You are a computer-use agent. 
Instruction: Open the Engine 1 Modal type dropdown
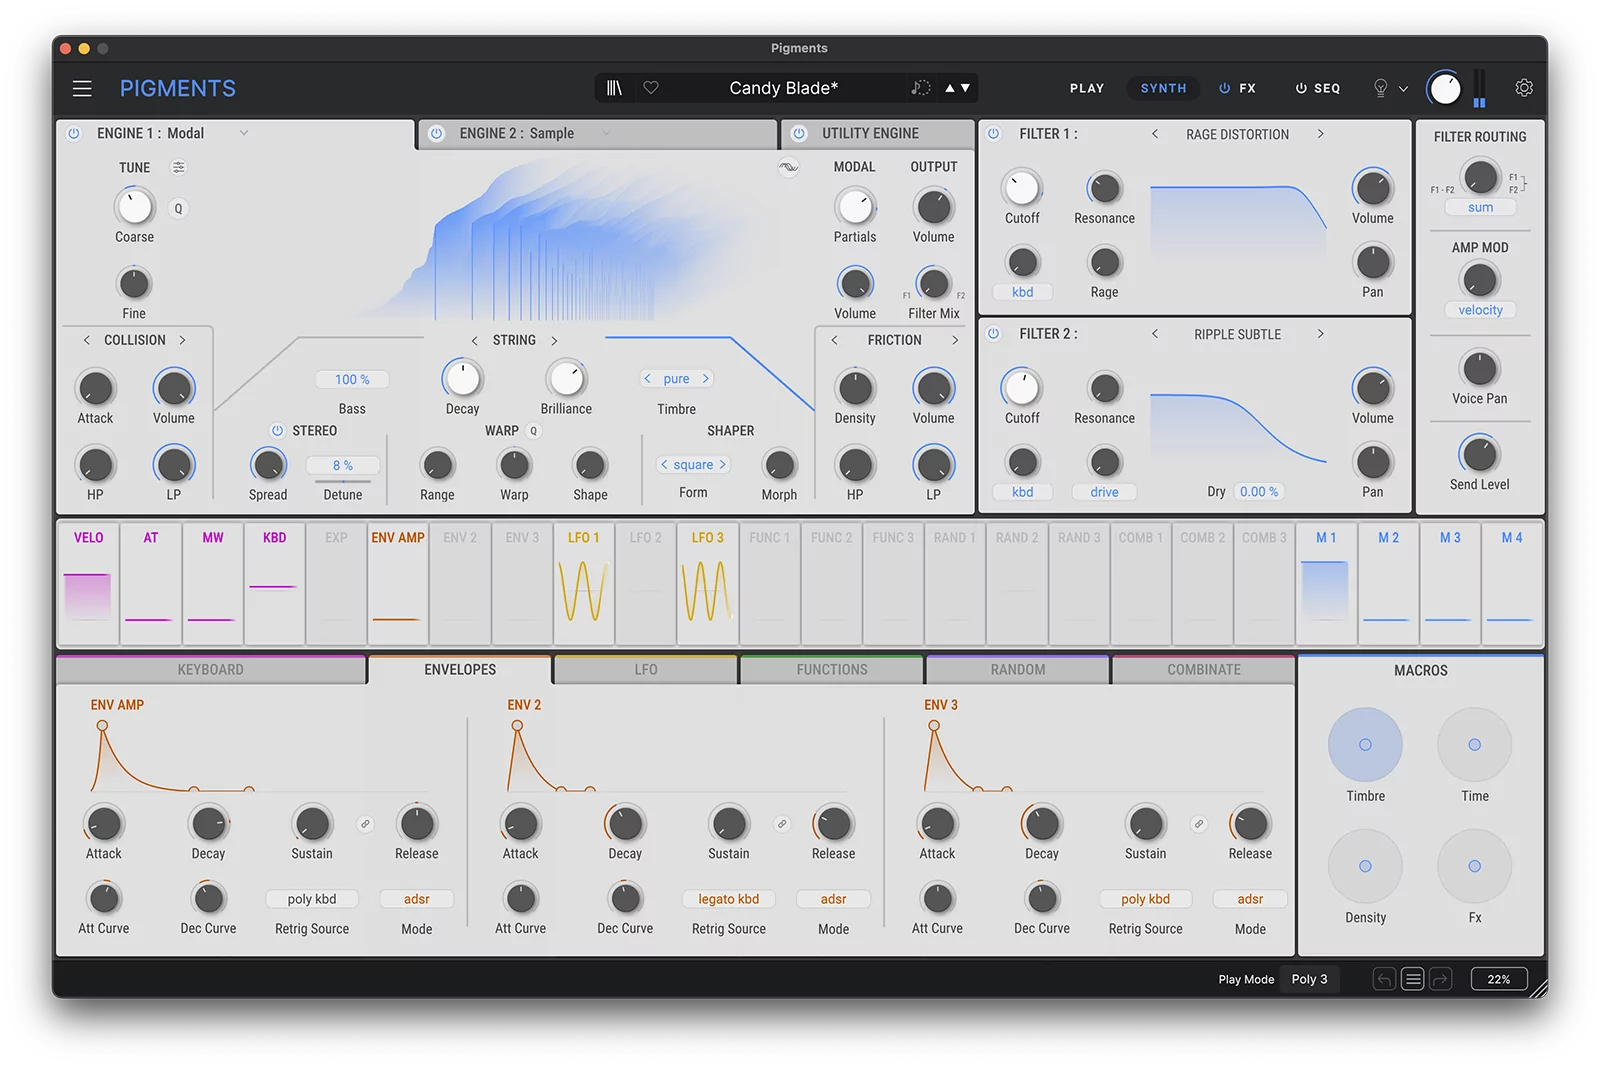(244, 133)
